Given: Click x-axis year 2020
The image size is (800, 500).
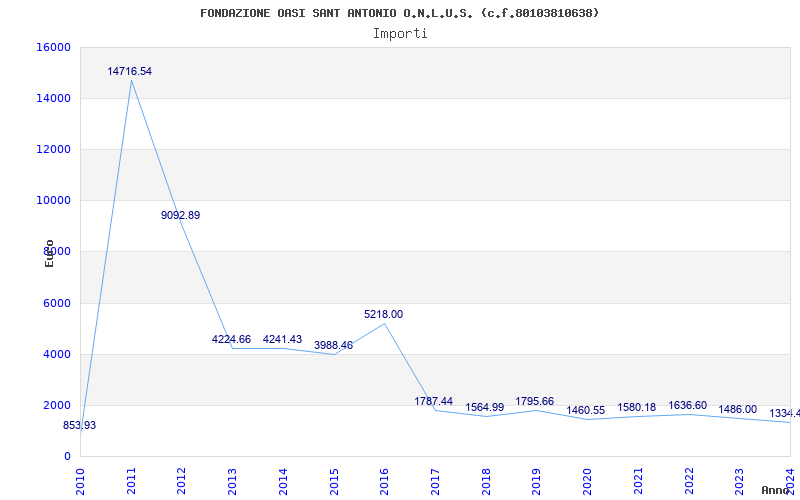Looking at the screenshot, I should (587, 481).
